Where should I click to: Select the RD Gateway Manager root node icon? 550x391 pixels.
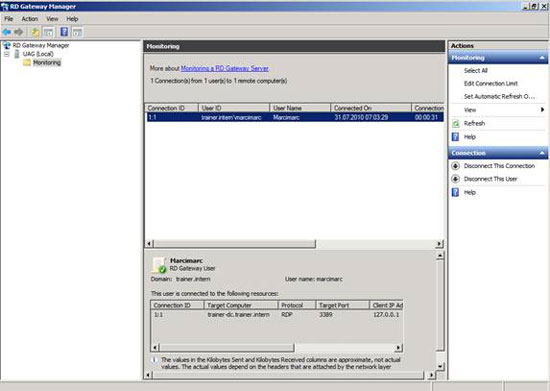7,45
